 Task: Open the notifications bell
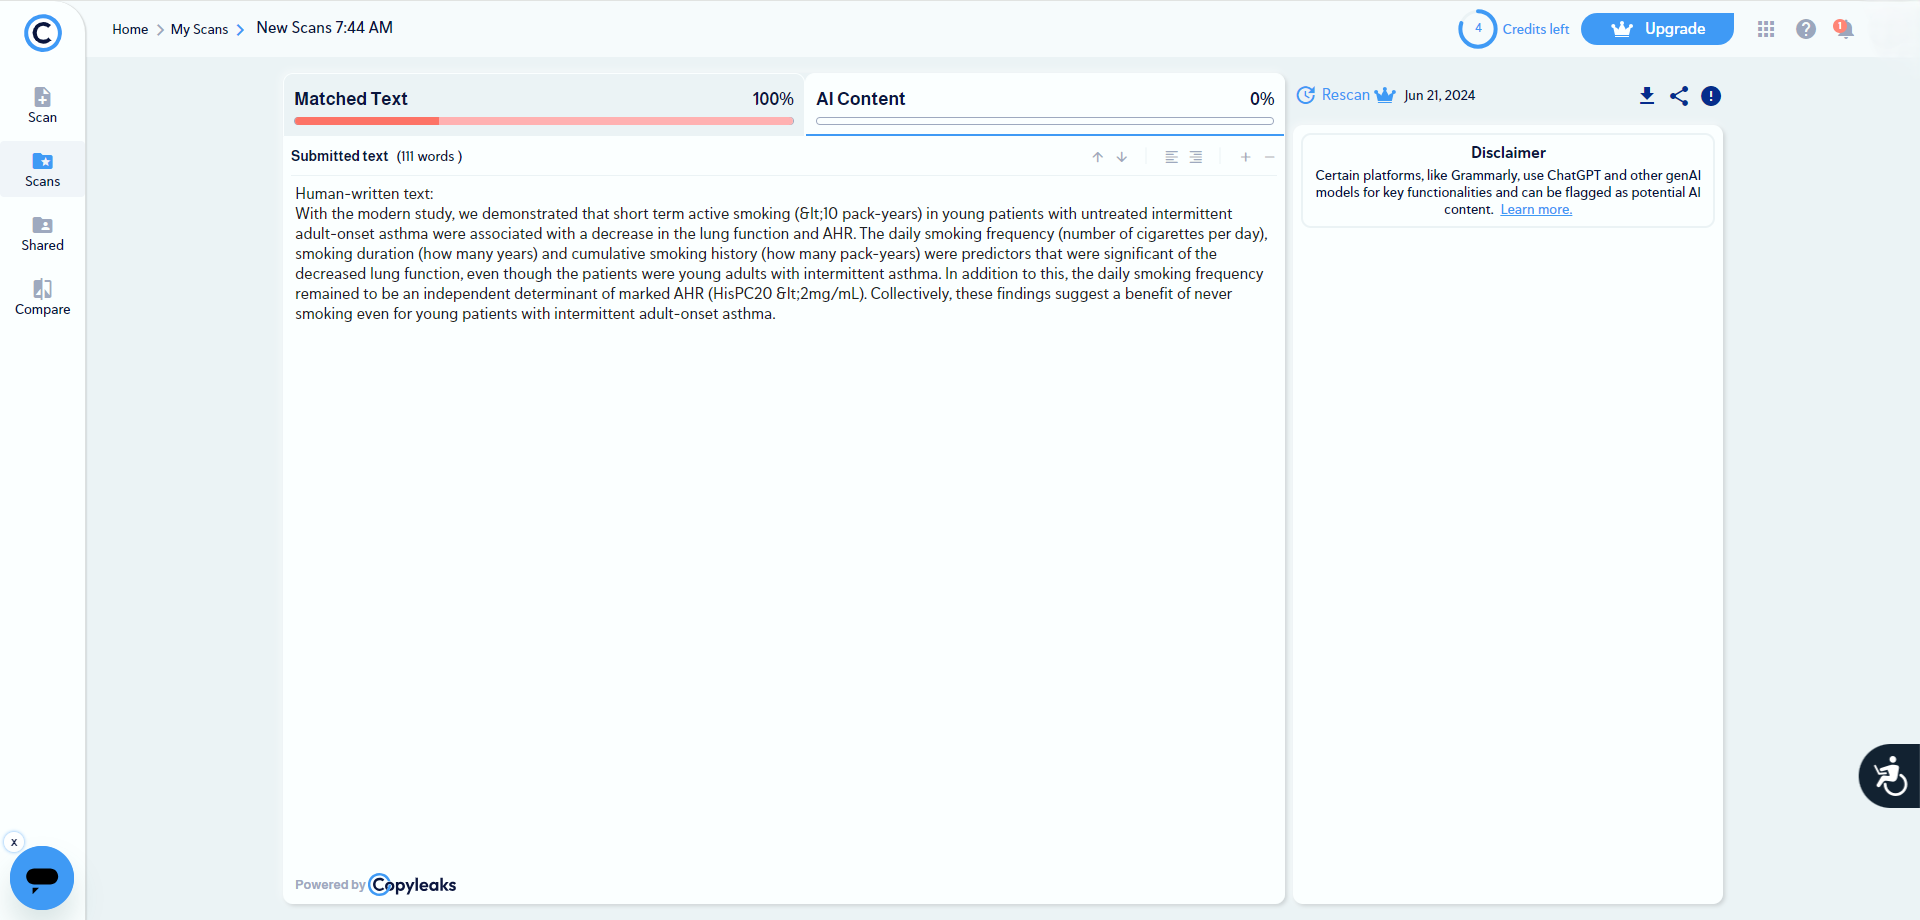click(1844, 29)
